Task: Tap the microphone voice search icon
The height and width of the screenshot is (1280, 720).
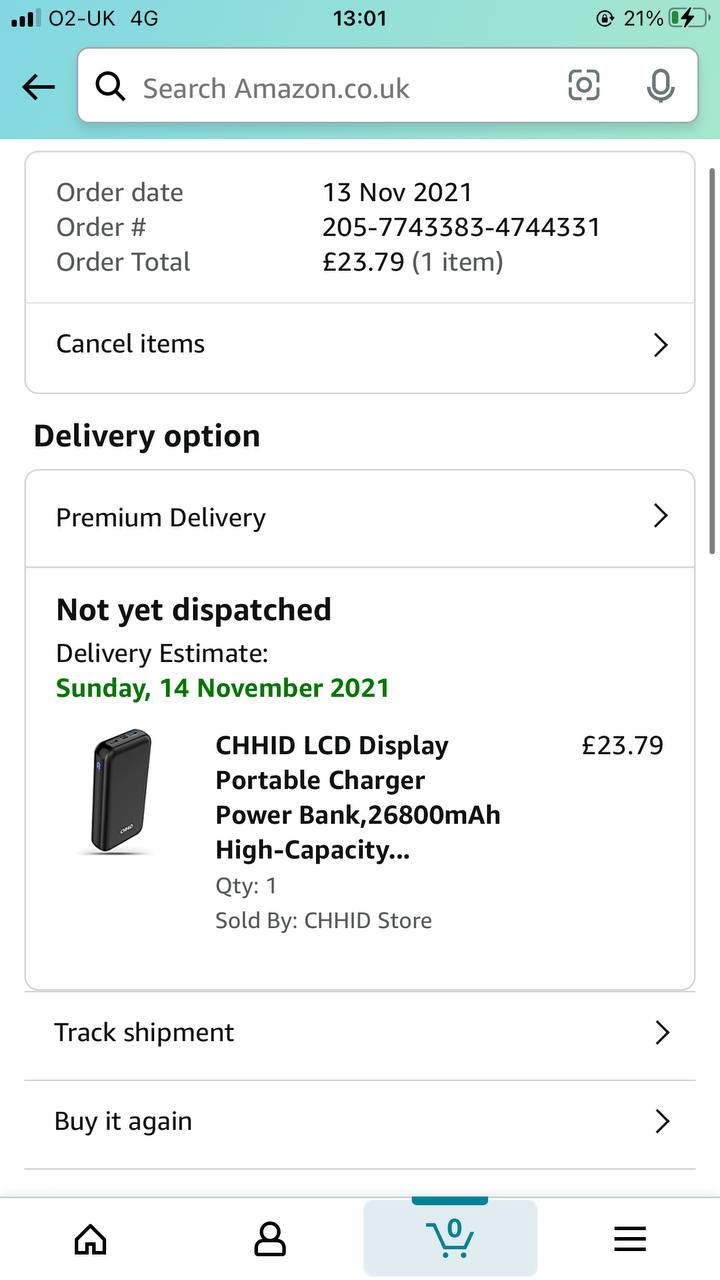Action: [660, 87]
